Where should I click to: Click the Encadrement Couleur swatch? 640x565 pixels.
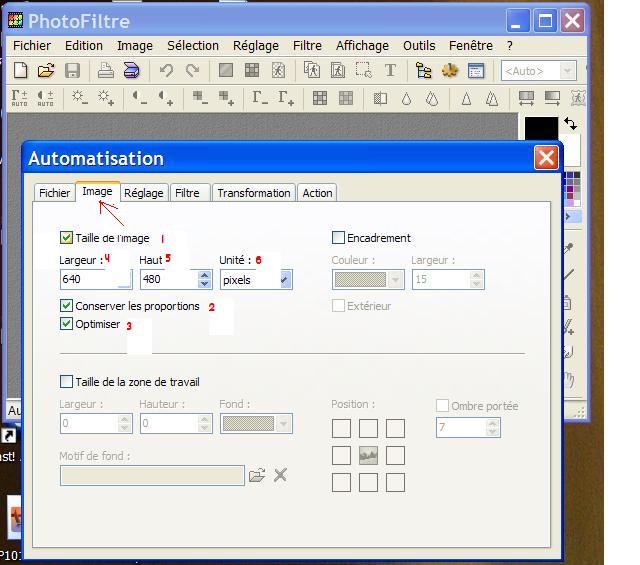point(360,280)
